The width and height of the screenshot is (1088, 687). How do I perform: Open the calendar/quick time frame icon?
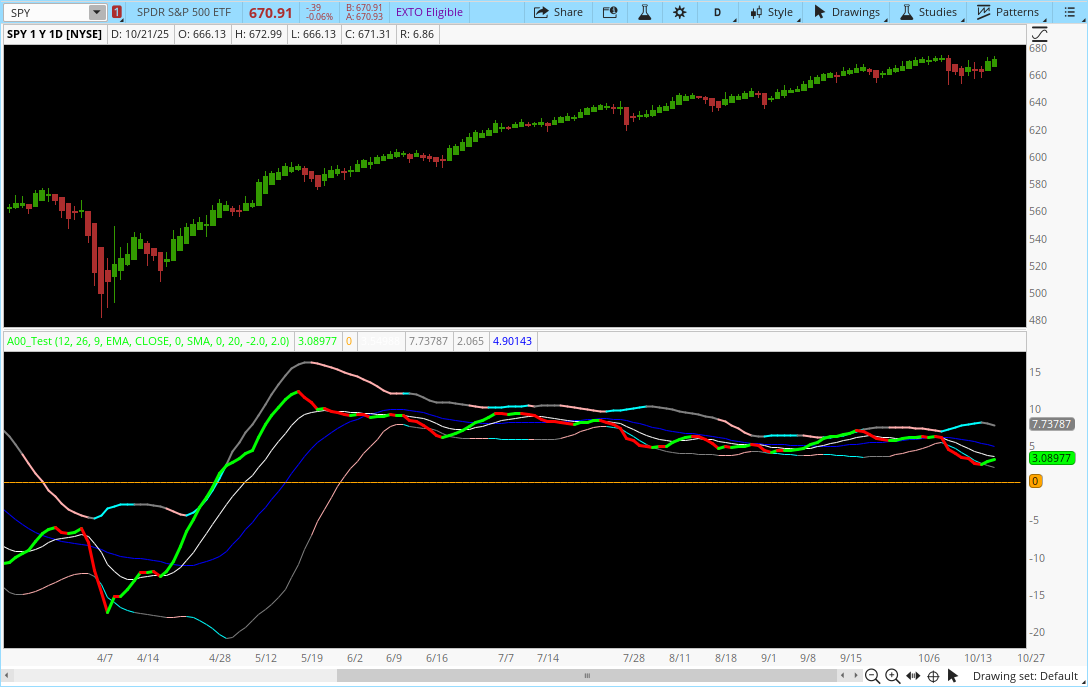pyautogui.click(x=610, y=12)
